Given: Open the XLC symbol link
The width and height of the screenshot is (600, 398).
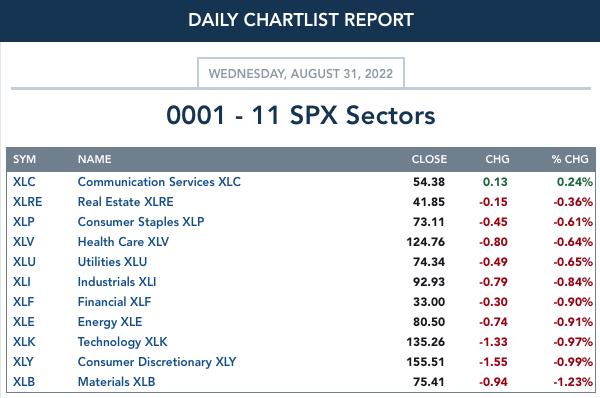Looking at the screenshot, I should coord(24,182).
